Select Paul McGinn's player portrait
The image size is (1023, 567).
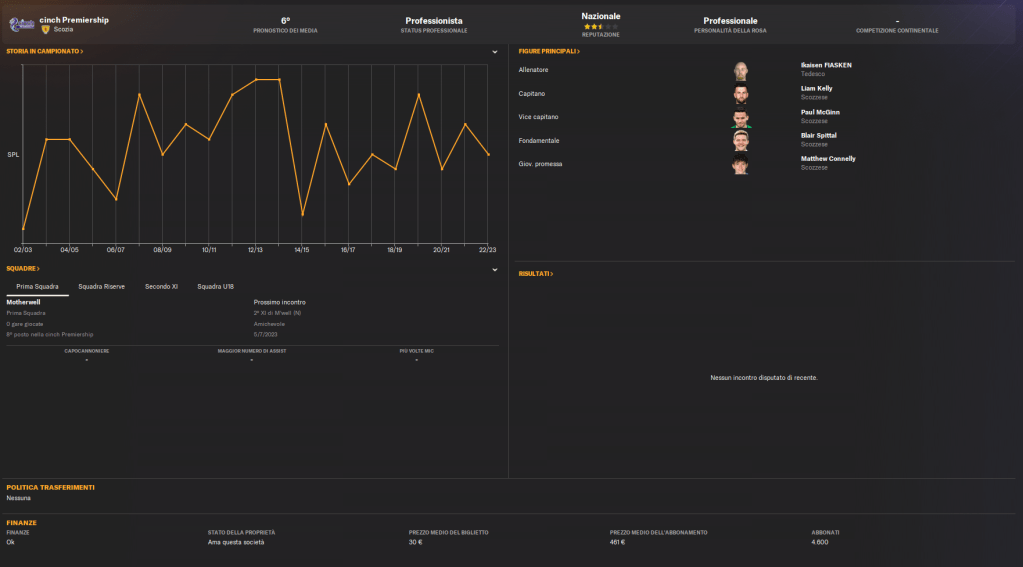740,117
